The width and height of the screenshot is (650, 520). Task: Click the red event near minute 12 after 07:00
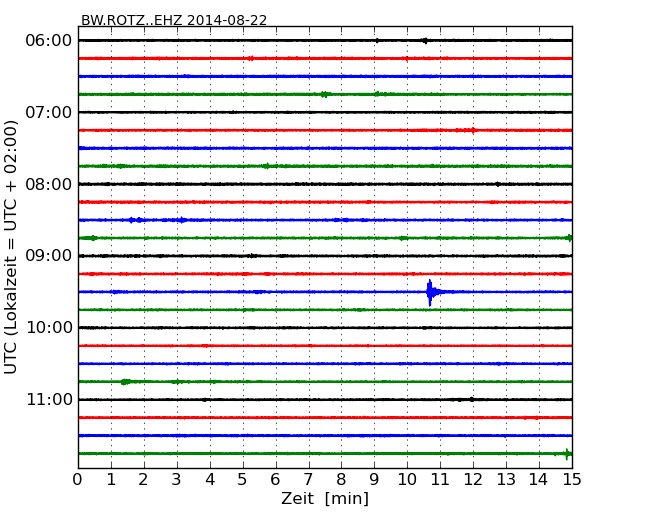point(473,131)
